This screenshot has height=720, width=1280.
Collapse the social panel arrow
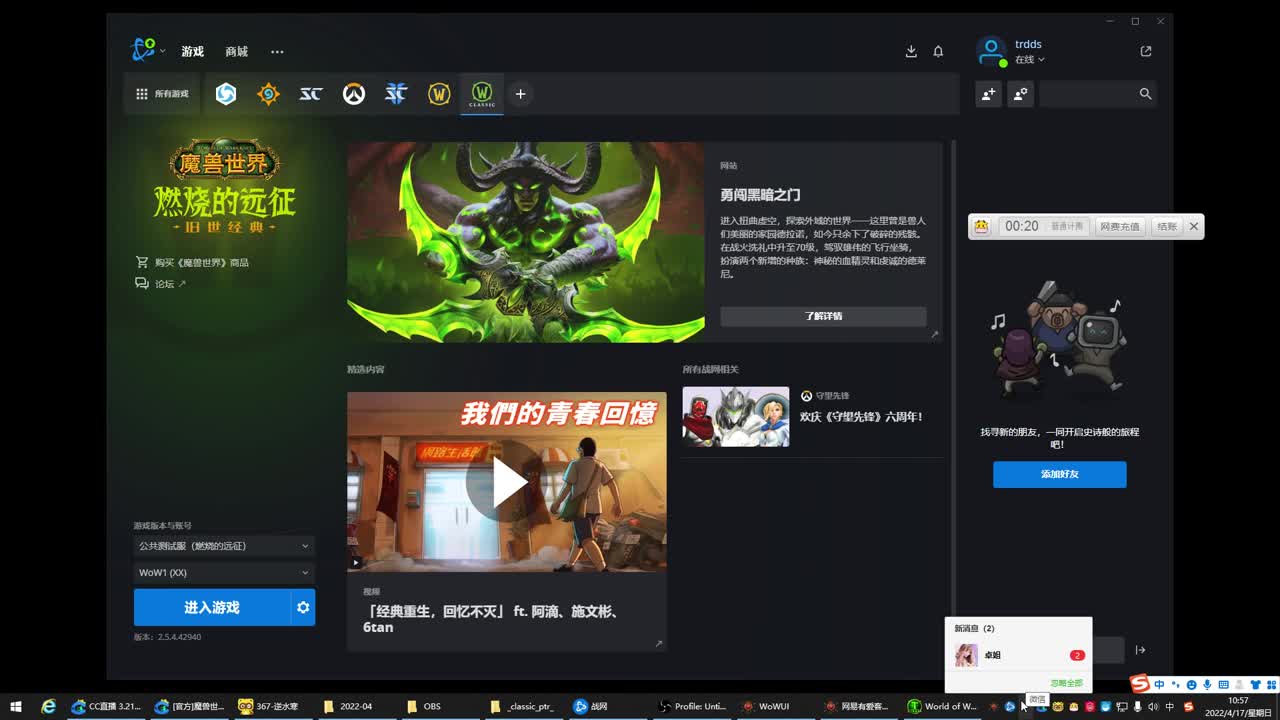pyautogui.click(x=1140, y=650)
